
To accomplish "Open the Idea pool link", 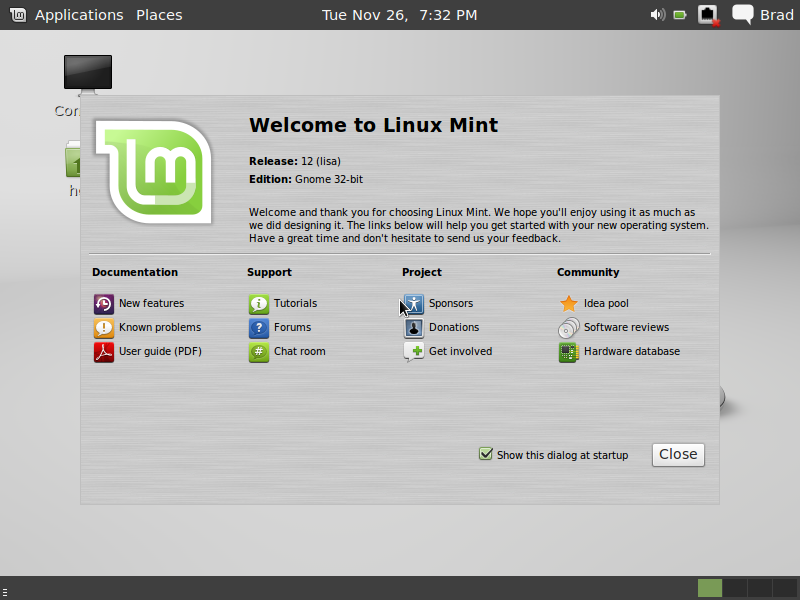I will 606,303.
